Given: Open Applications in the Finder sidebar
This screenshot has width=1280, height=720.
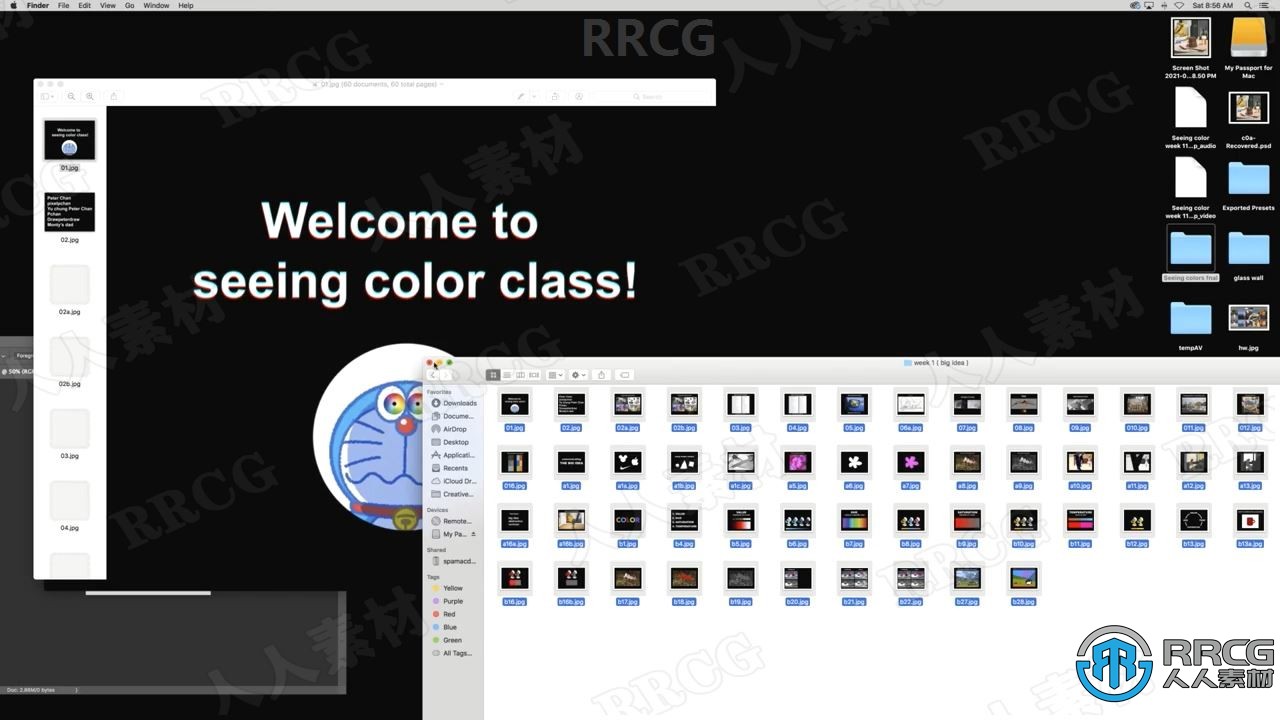Looking at the screenshot, I should point(454,455).
